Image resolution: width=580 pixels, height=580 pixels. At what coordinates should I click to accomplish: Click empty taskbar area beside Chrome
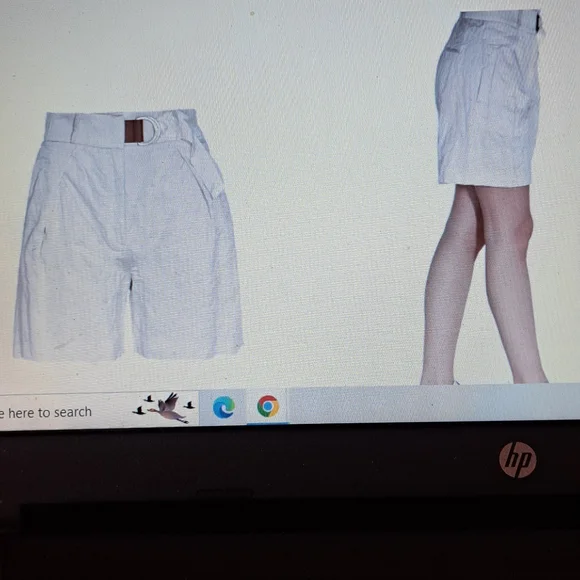[x=433, y=403]
